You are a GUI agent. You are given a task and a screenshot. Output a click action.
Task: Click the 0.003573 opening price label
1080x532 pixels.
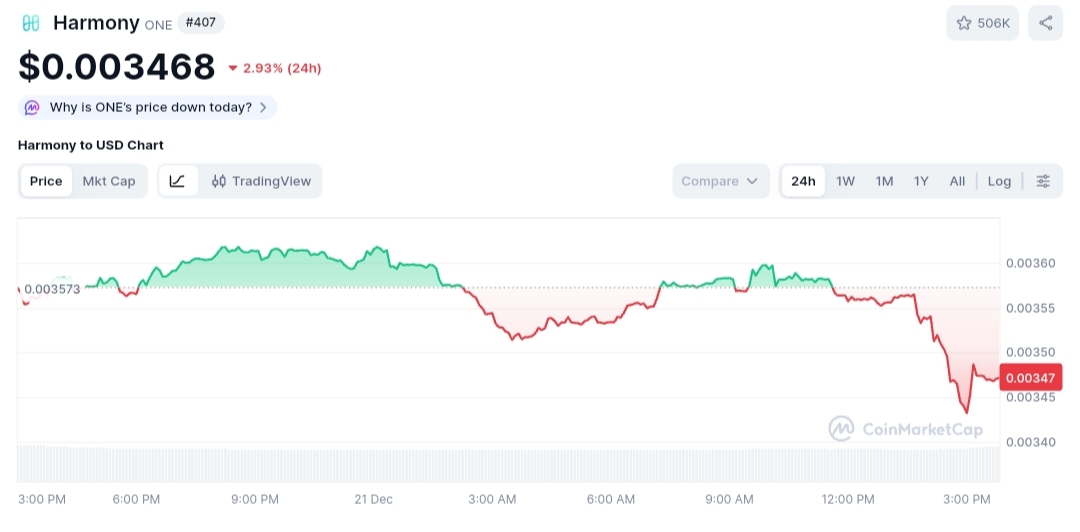point(52,289)
